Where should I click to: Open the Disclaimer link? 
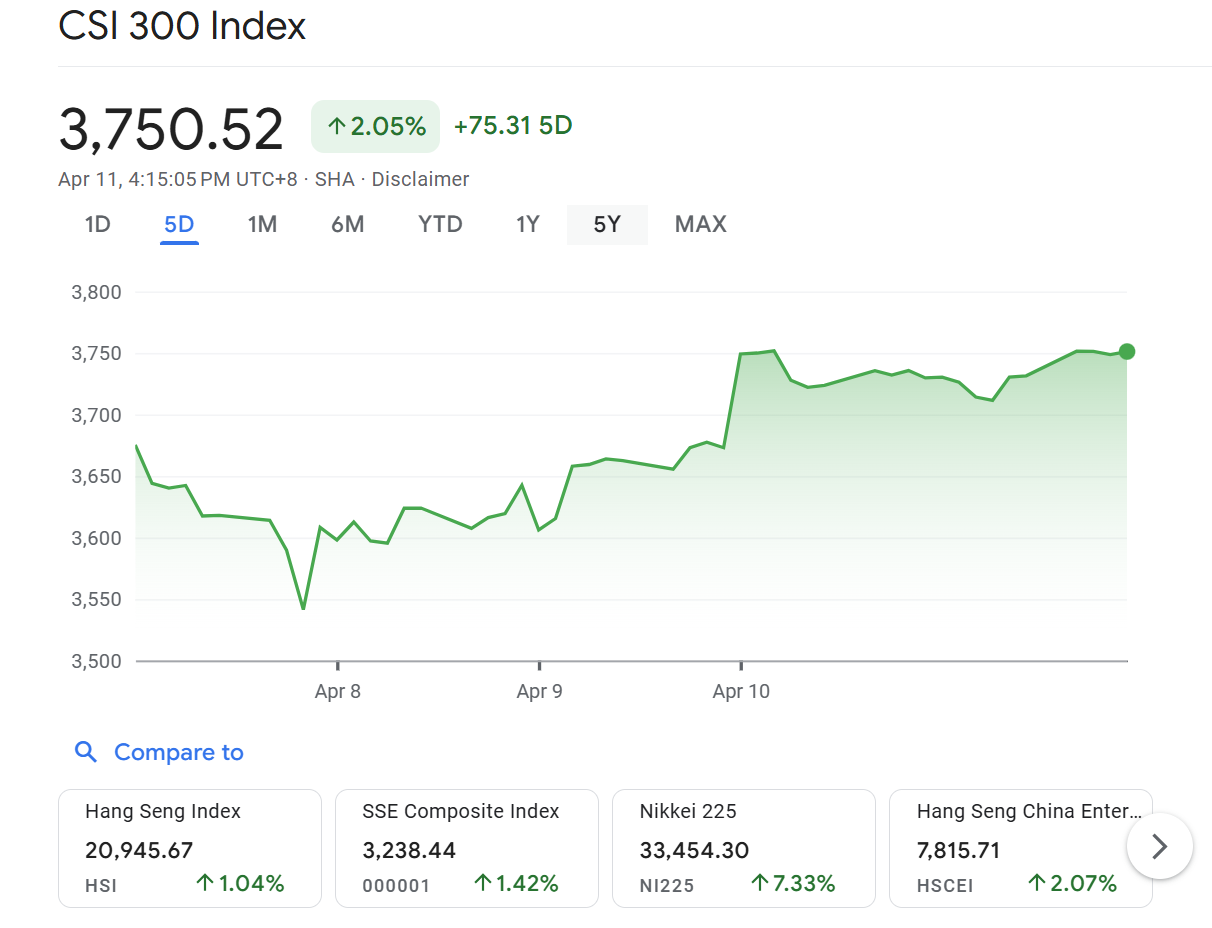coord(420,179)
